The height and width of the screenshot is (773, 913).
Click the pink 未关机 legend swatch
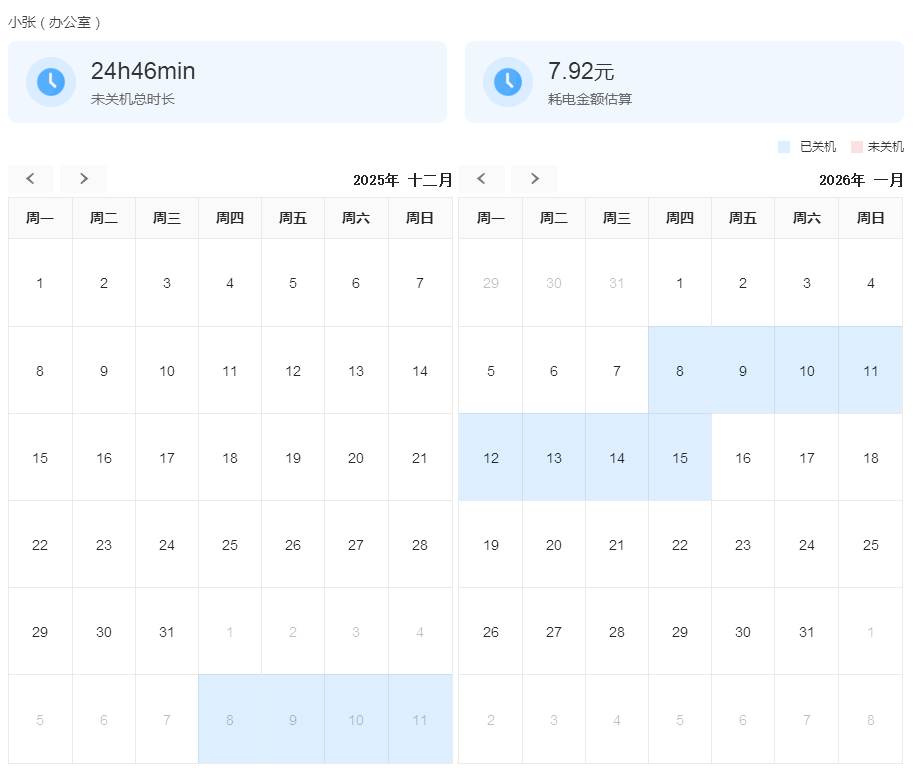coord(856,147)
